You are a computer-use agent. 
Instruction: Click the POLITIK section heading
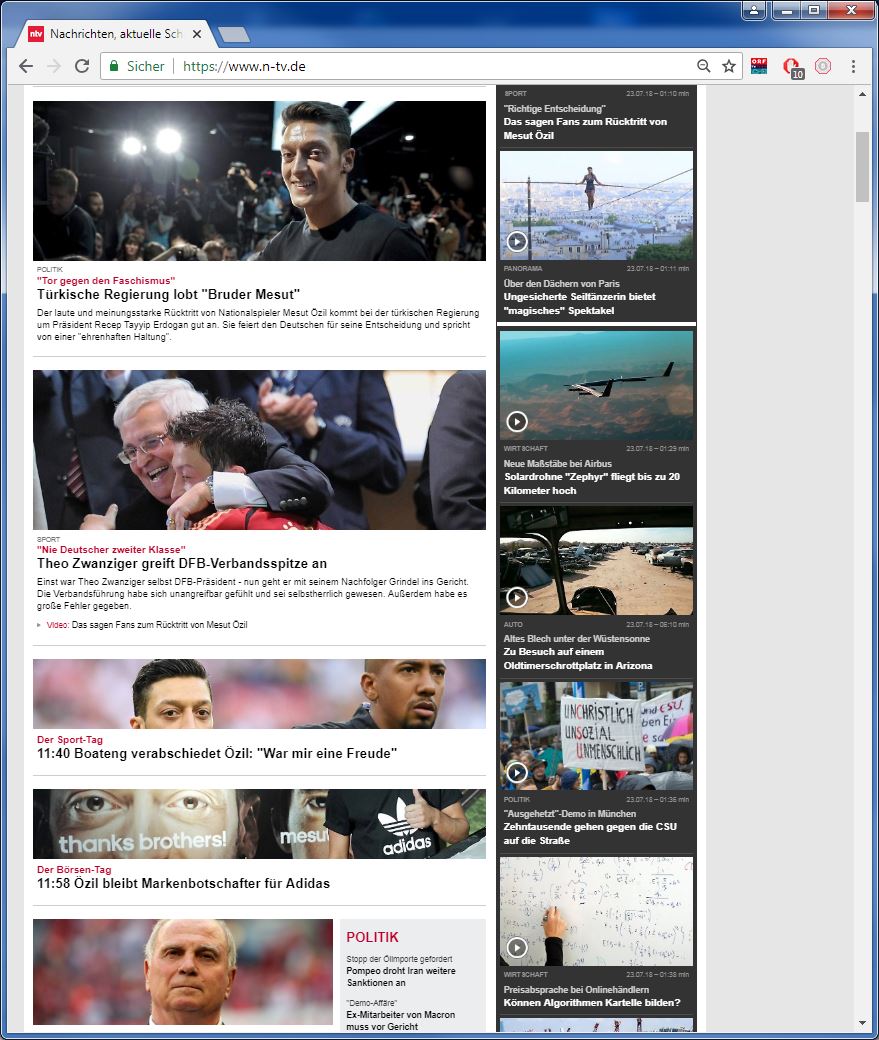tap(372, 937)
